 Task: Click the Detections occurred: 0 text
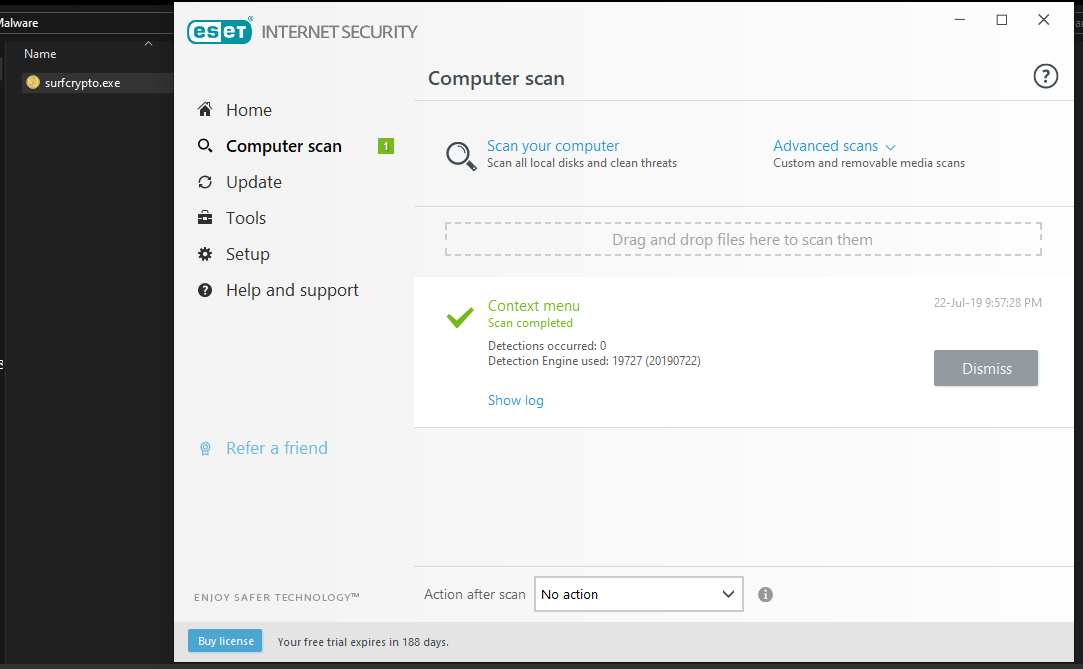[547, 345]
